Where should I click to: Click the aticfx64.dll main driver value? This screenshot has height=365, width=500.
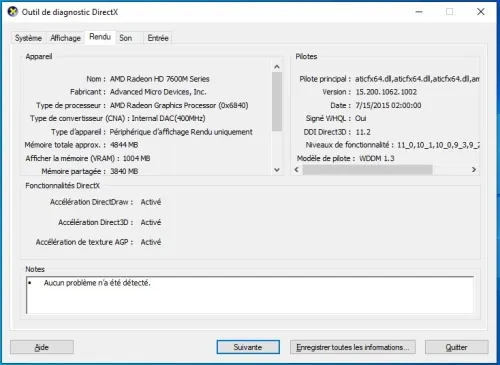tap(417, 79)
